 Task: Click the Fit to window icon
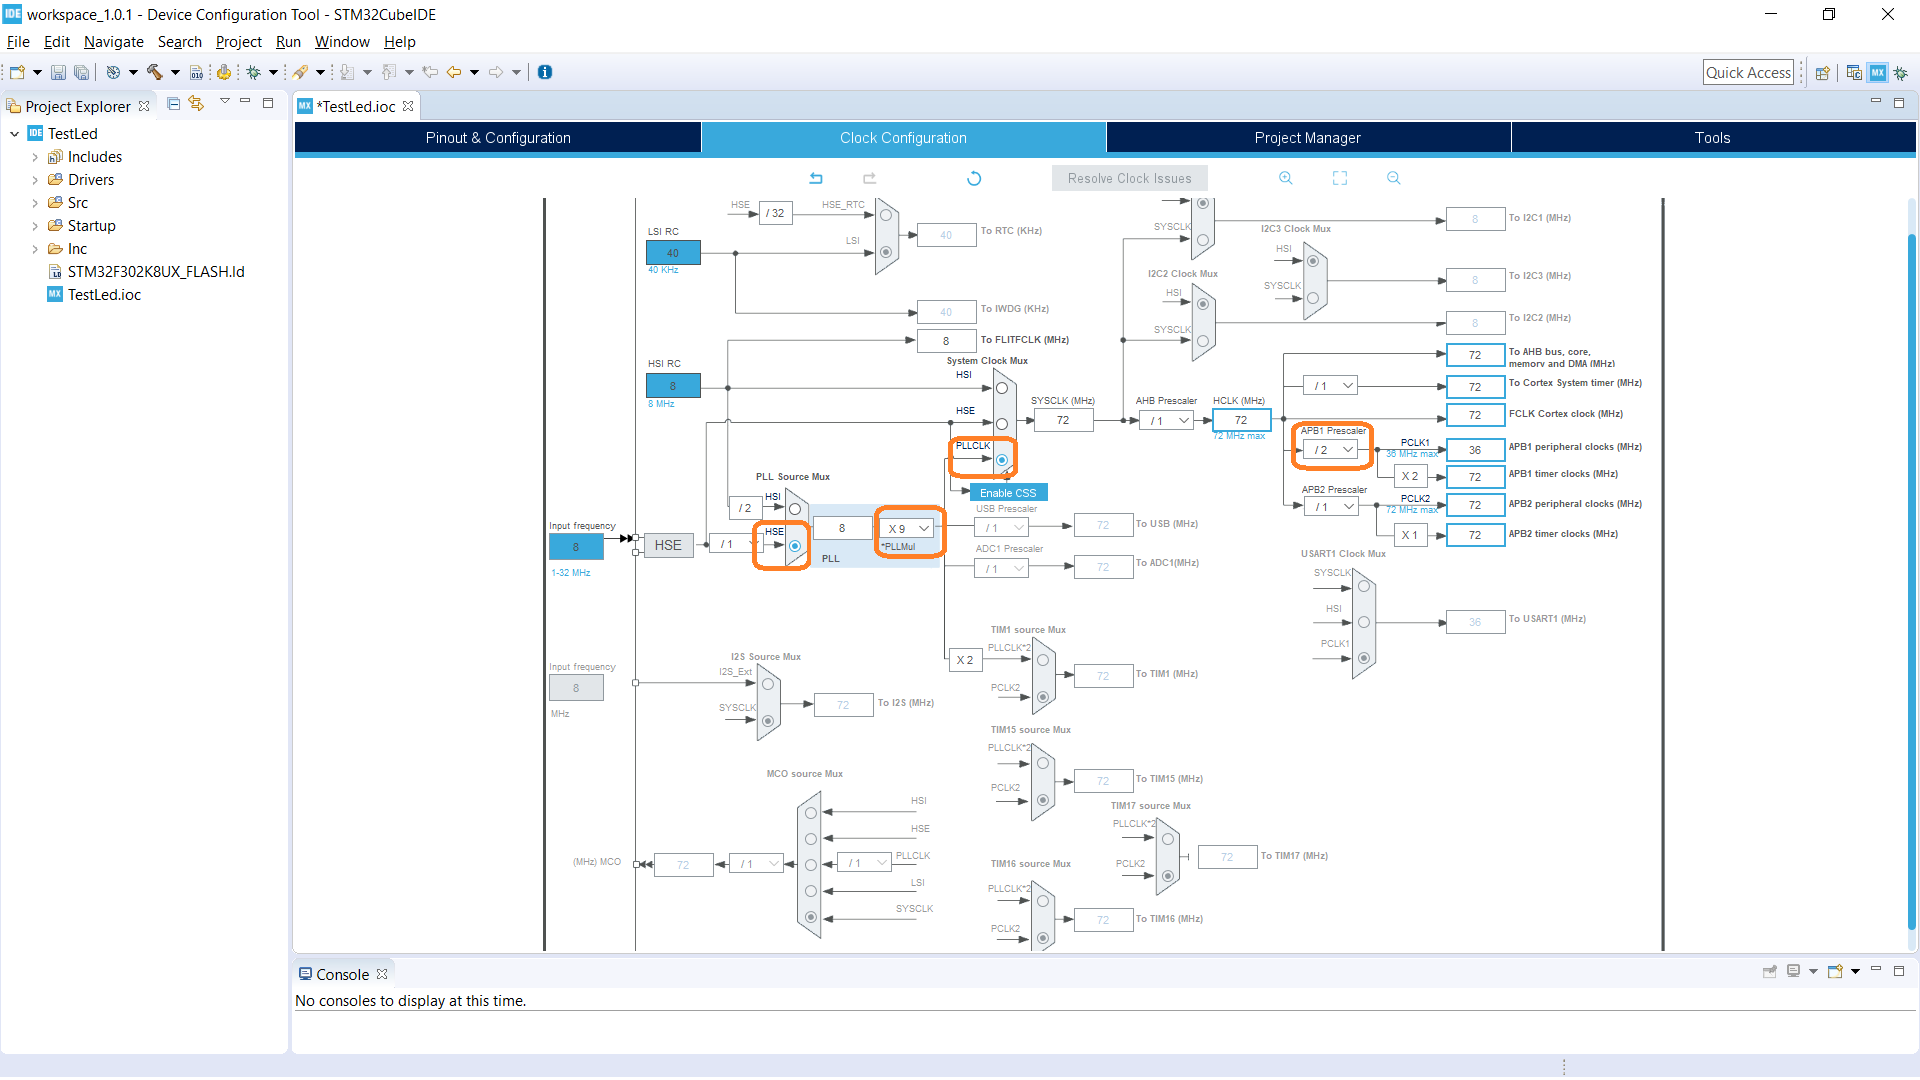point(1340,178)
